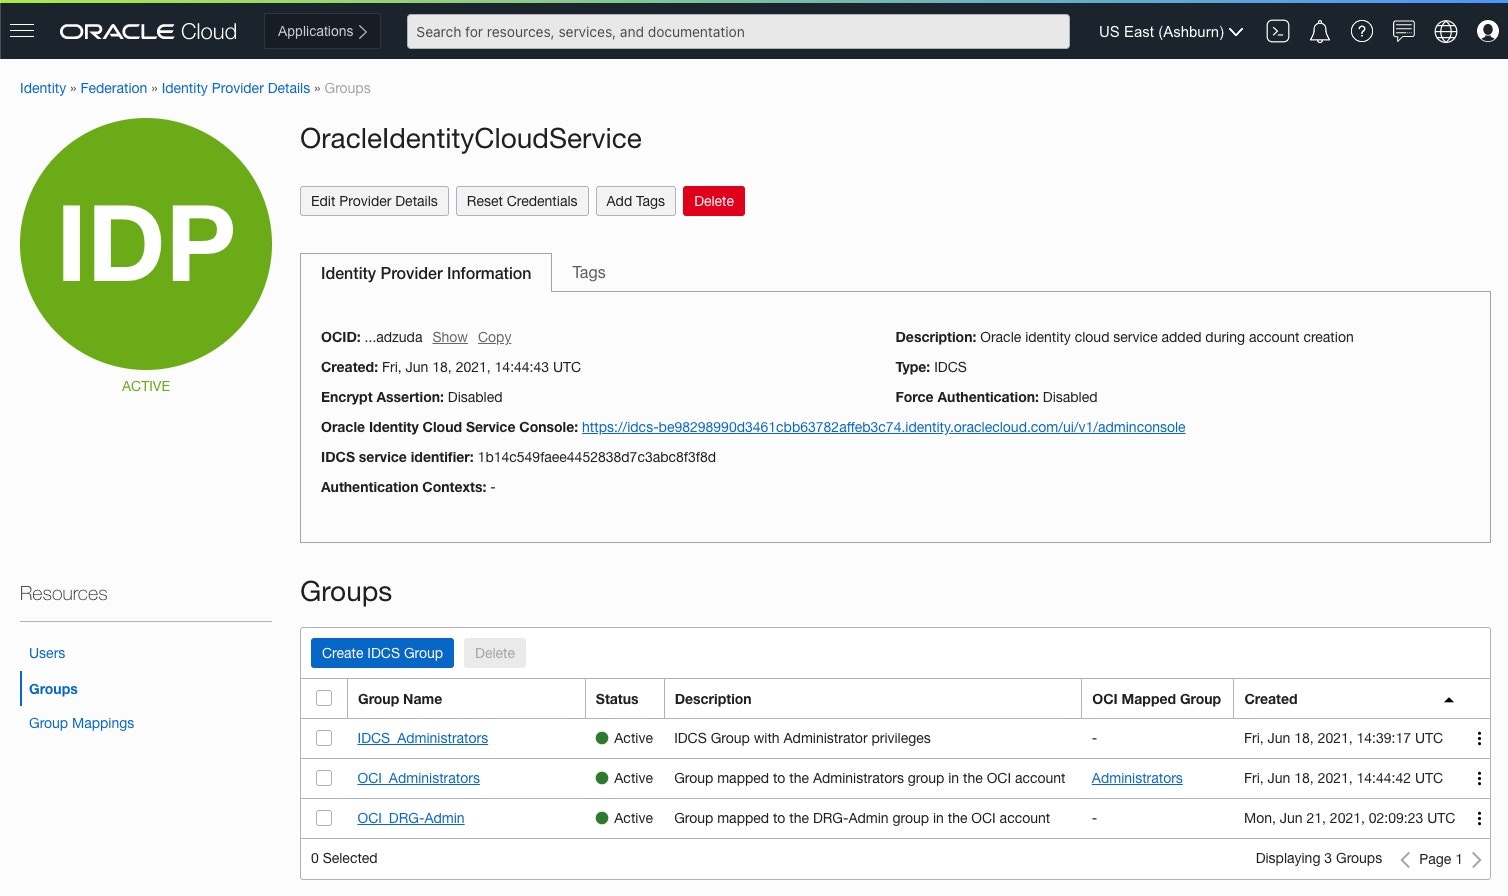Click the greyed Delete group button
1508x896 pixels.
coord(495,653)
